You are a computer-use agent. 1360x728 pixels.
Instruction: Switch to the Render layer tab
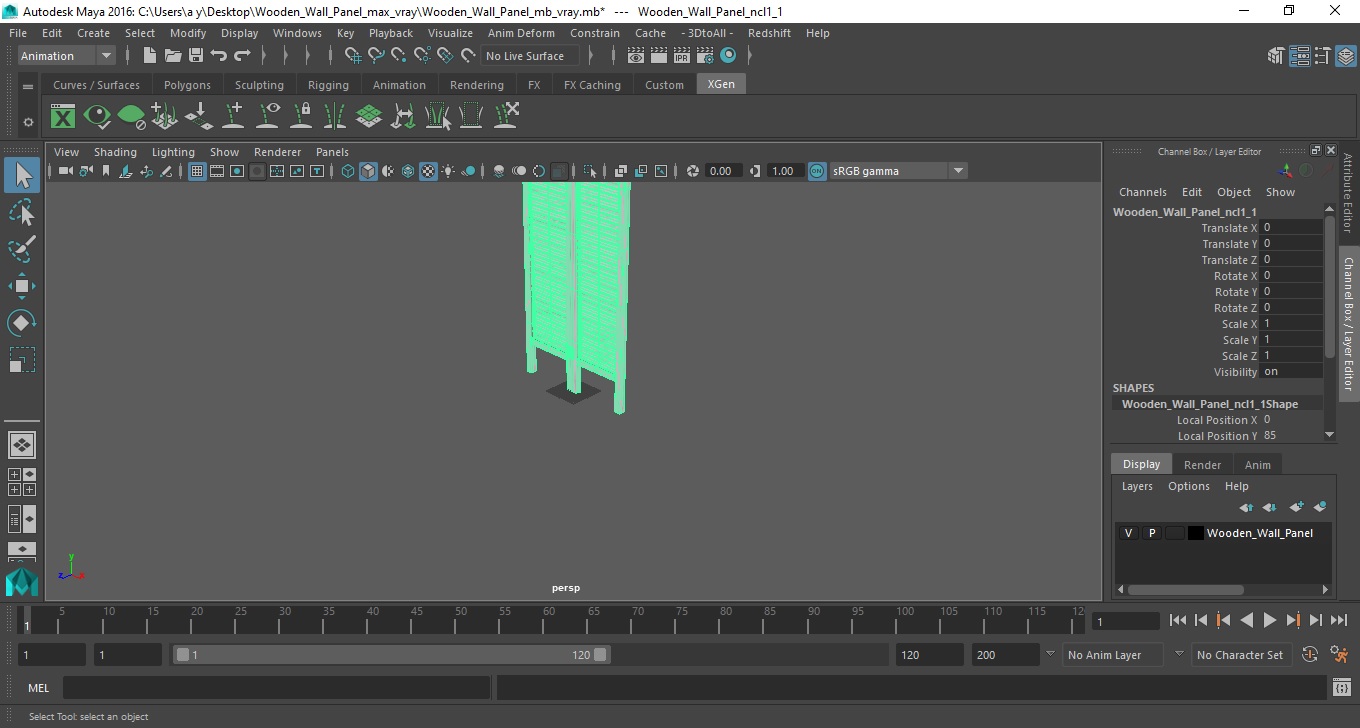1202,465
